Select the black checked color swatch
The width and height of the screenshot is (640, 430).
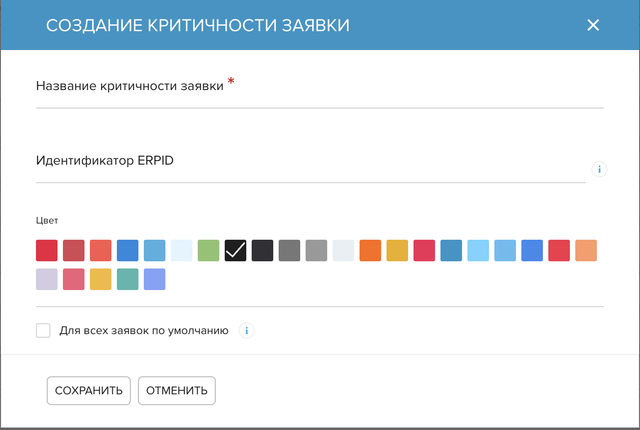click(x=236, y=250)
